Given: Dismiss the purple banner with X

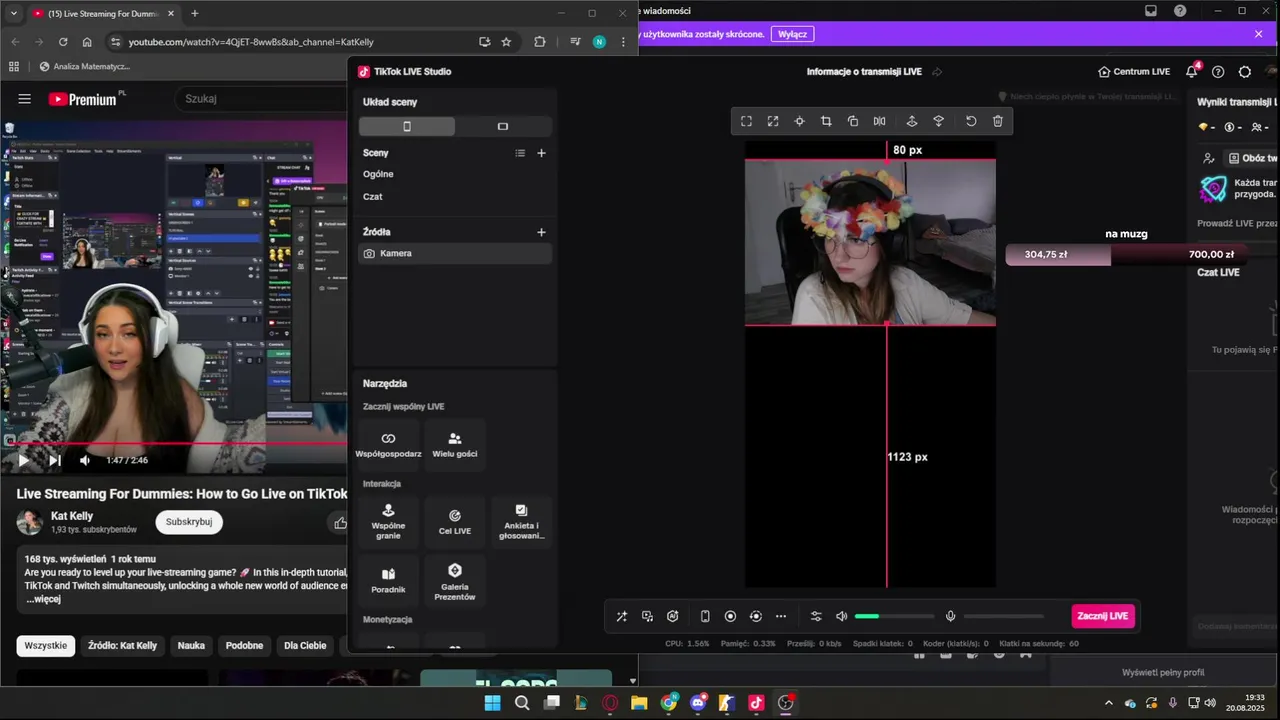Looking at the screenshot, I should pos(1258,34).
